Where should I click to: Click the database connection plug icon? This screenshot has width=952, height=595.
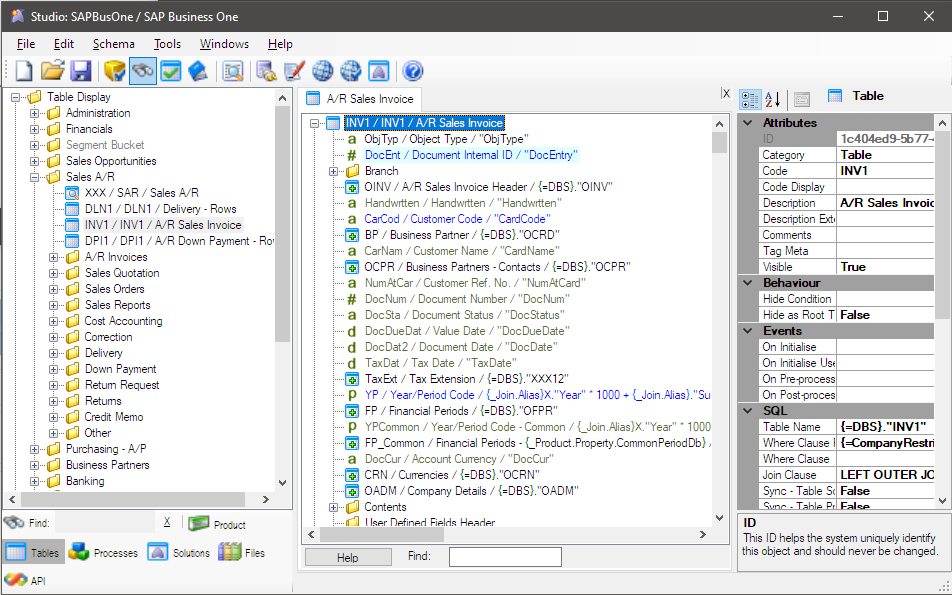(x=266, y=71)
